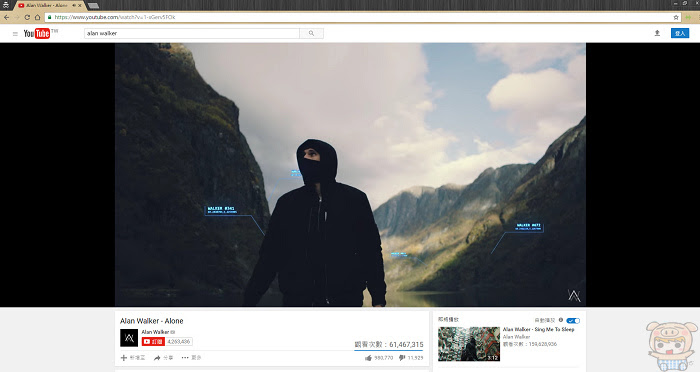Select the Alan Walker - Alone browser tab
Screen dimensions: 700x372
(50, 5)
